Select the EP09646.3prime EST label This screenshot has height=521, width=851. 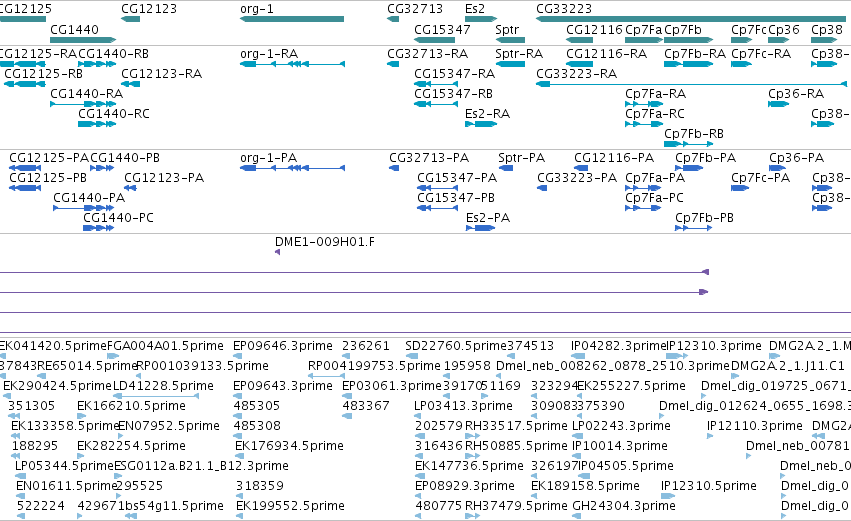pyautogui.click(x=283, y=346)
